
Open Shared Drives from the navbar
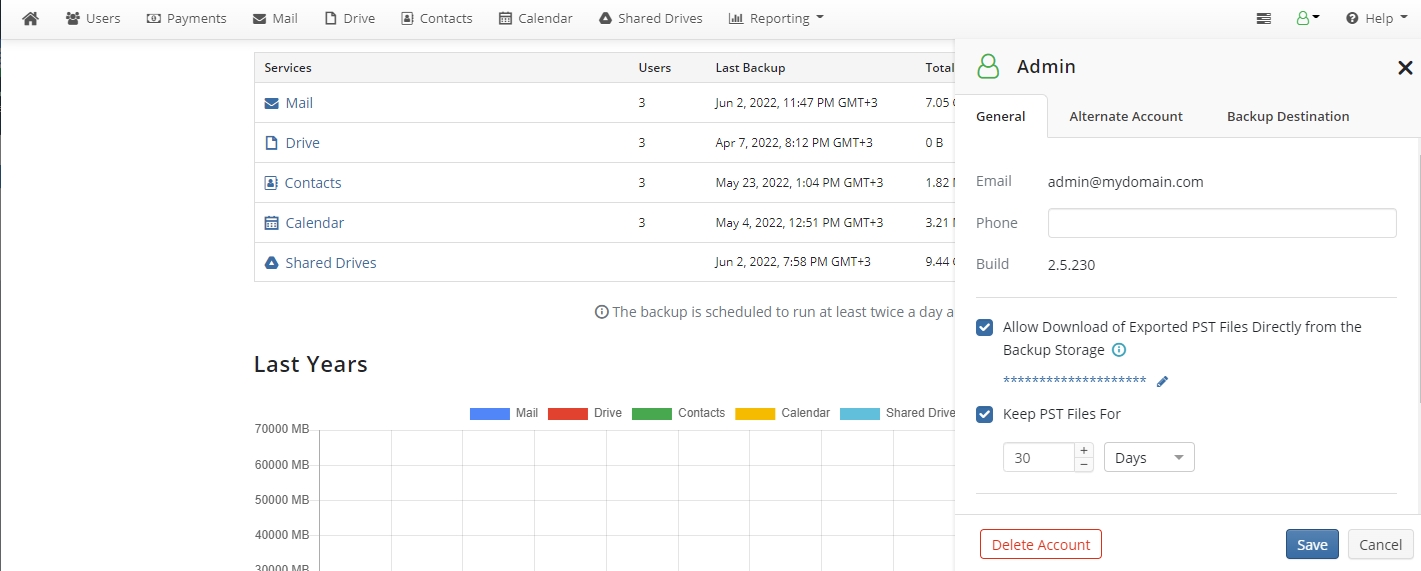click(x=650, y=19)
